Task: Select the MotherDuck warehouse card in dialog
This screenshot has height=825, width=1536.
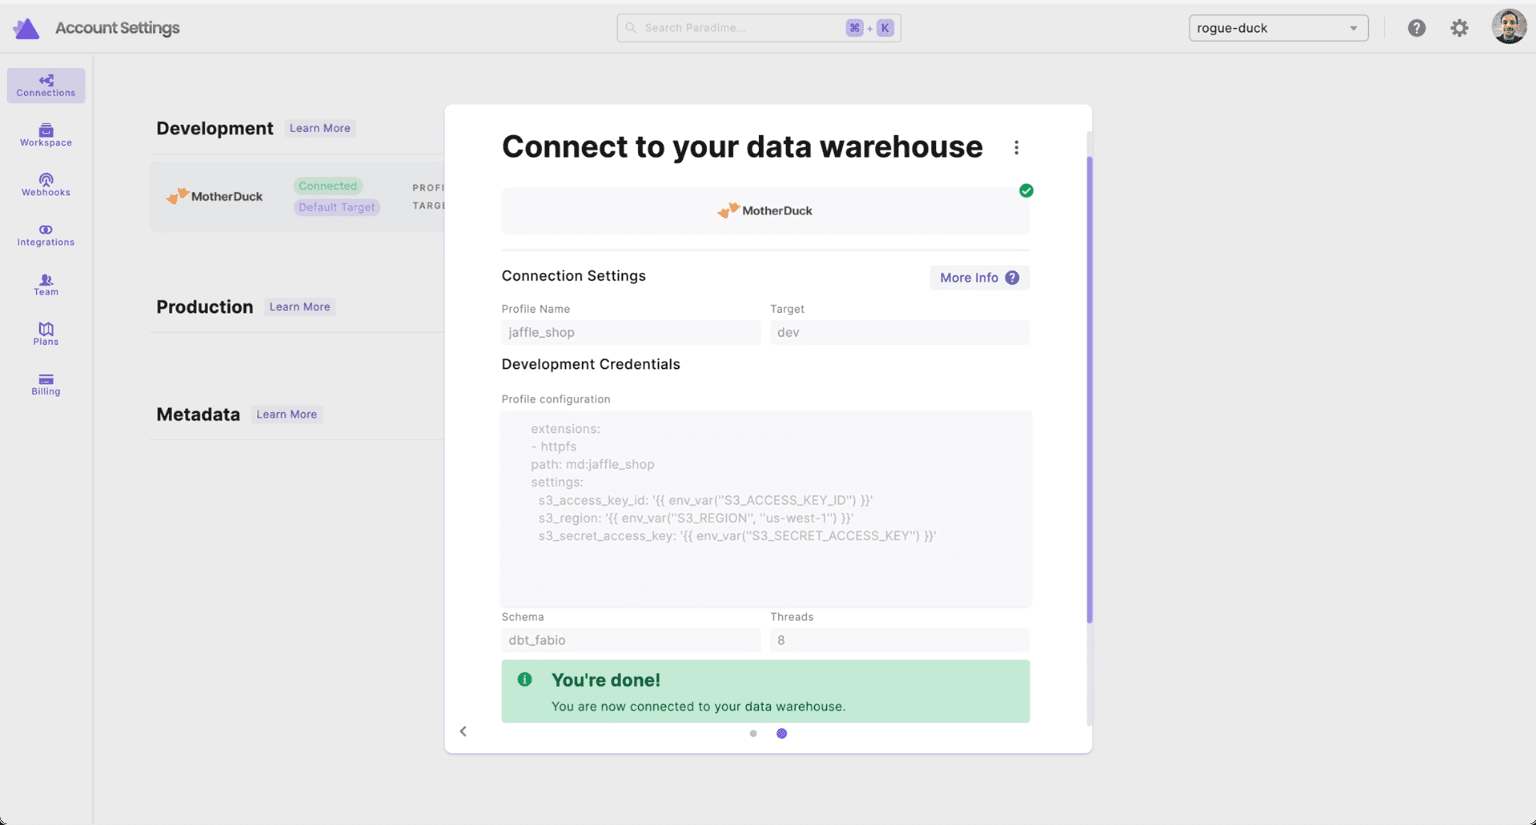Action: pos(765,211)
